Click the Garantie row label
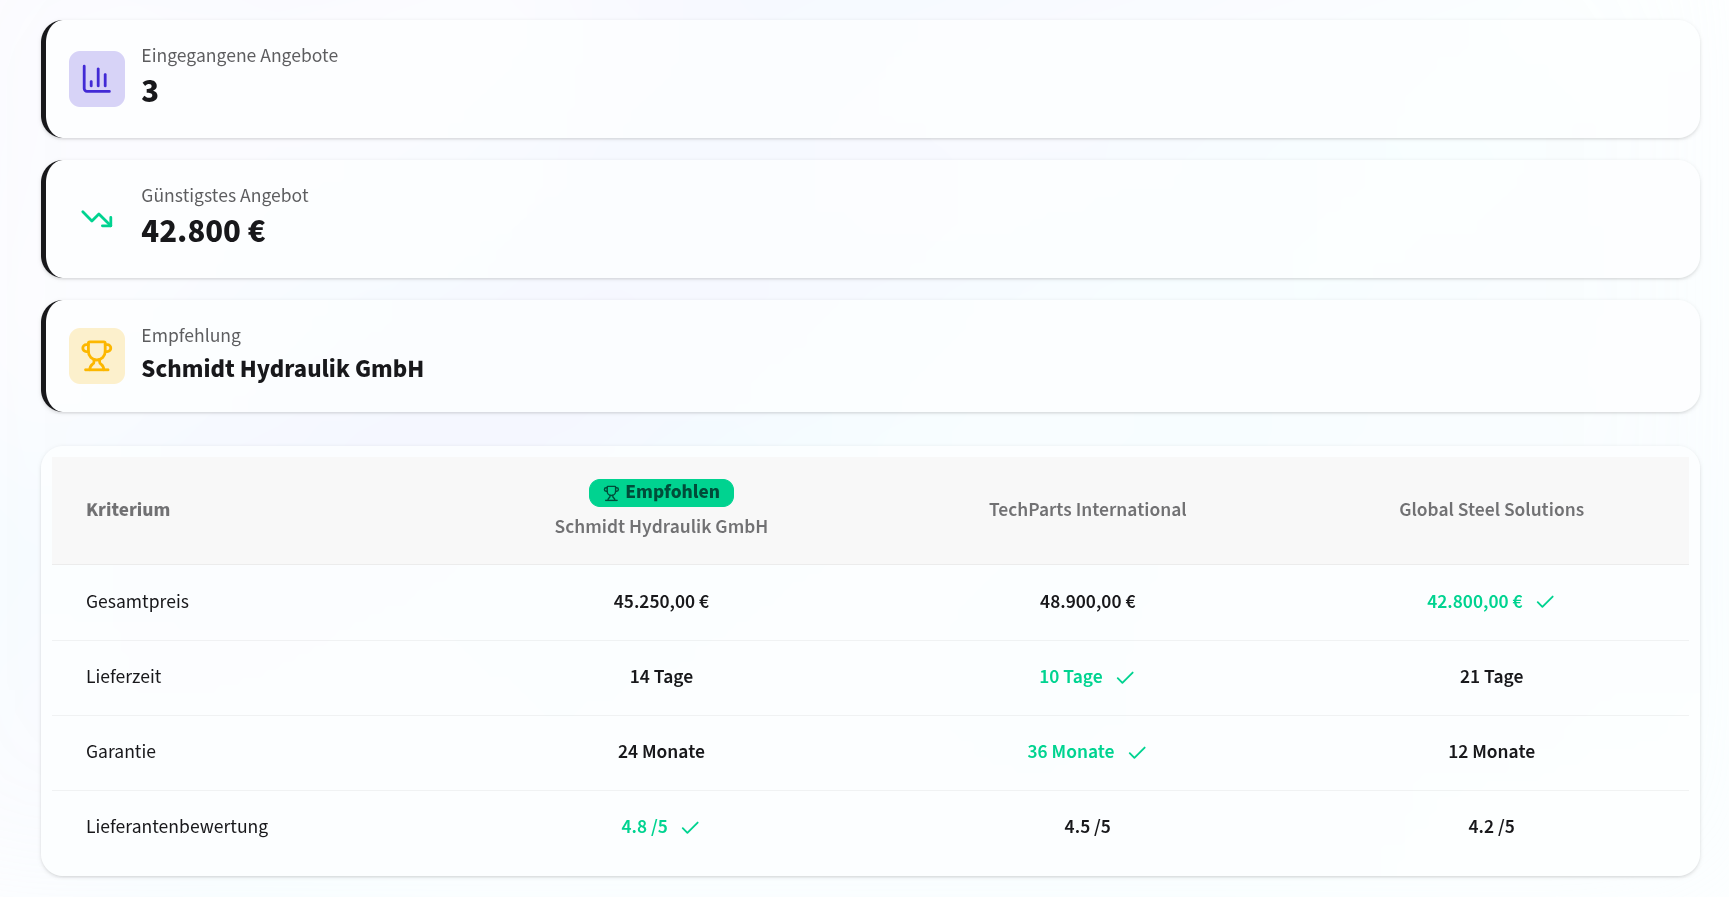Viewport: 1729px width, 897px height. pos(121,752)
